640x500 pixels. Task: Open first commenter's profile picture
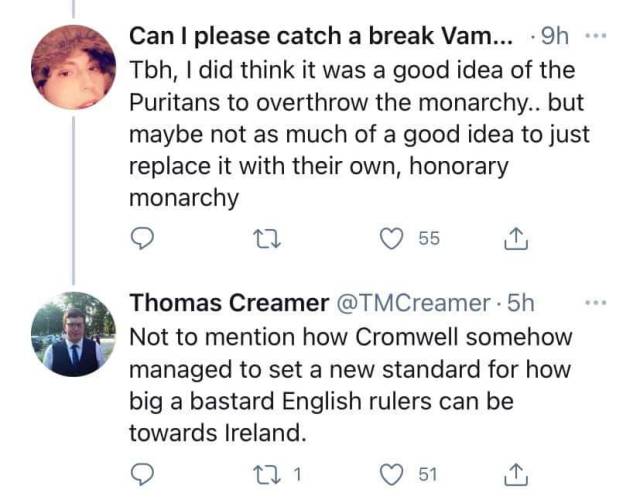point(73,66)
